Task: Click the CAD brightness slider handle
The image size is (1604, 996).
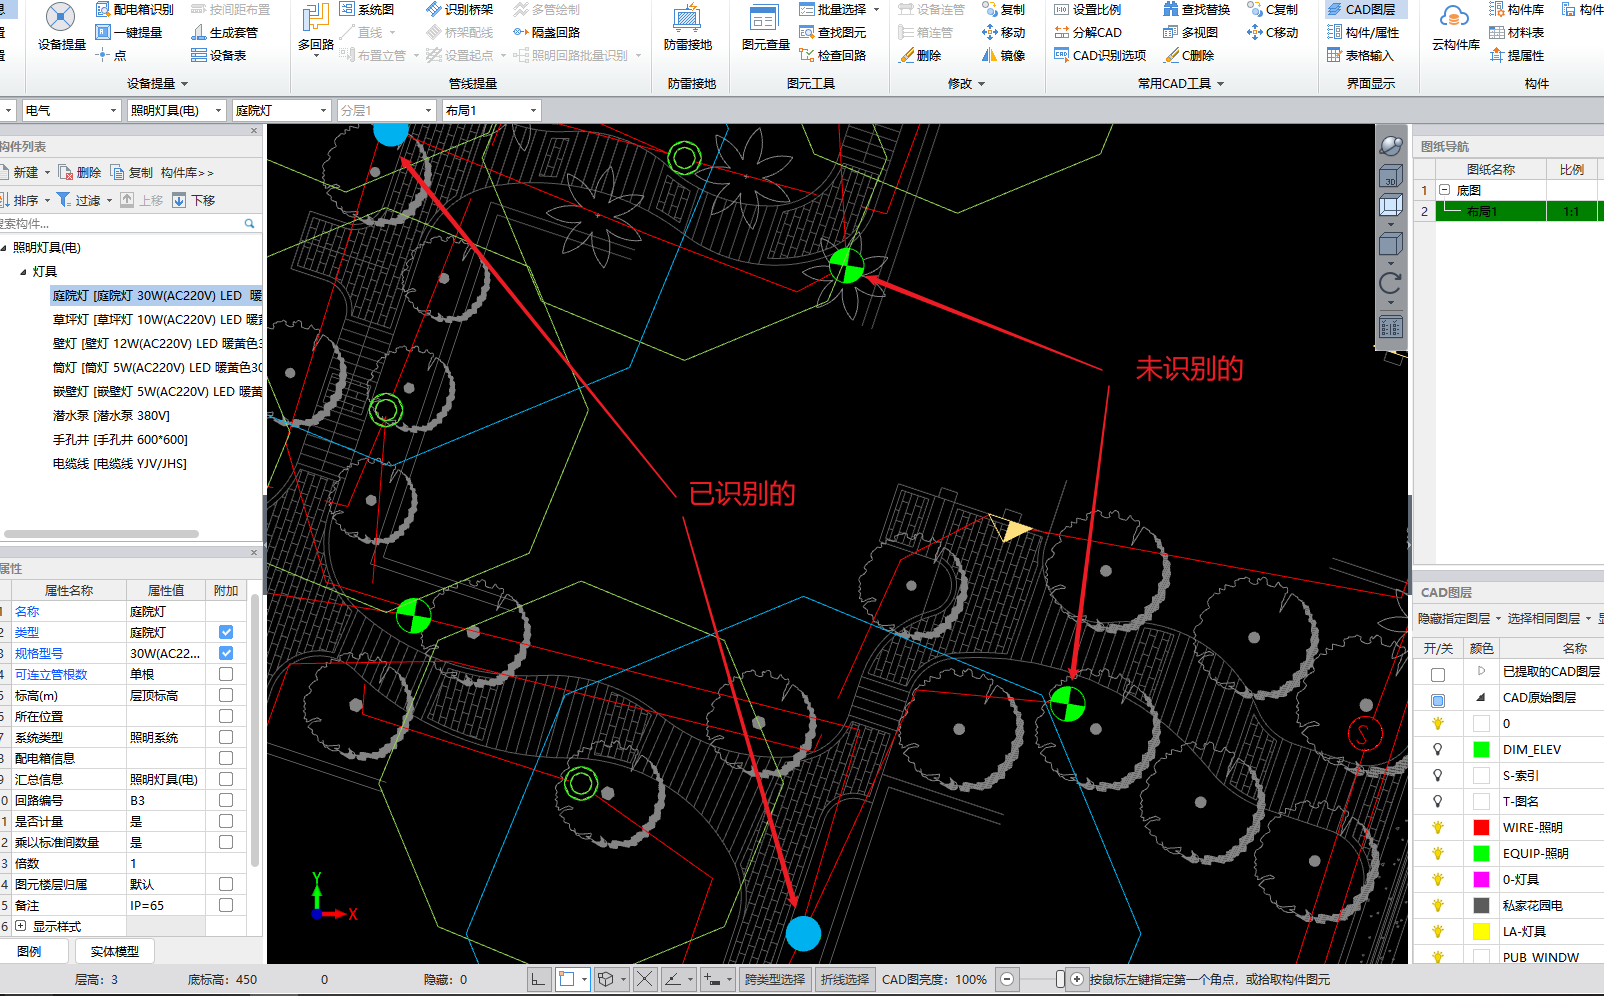Action: tap(1060, 979)
